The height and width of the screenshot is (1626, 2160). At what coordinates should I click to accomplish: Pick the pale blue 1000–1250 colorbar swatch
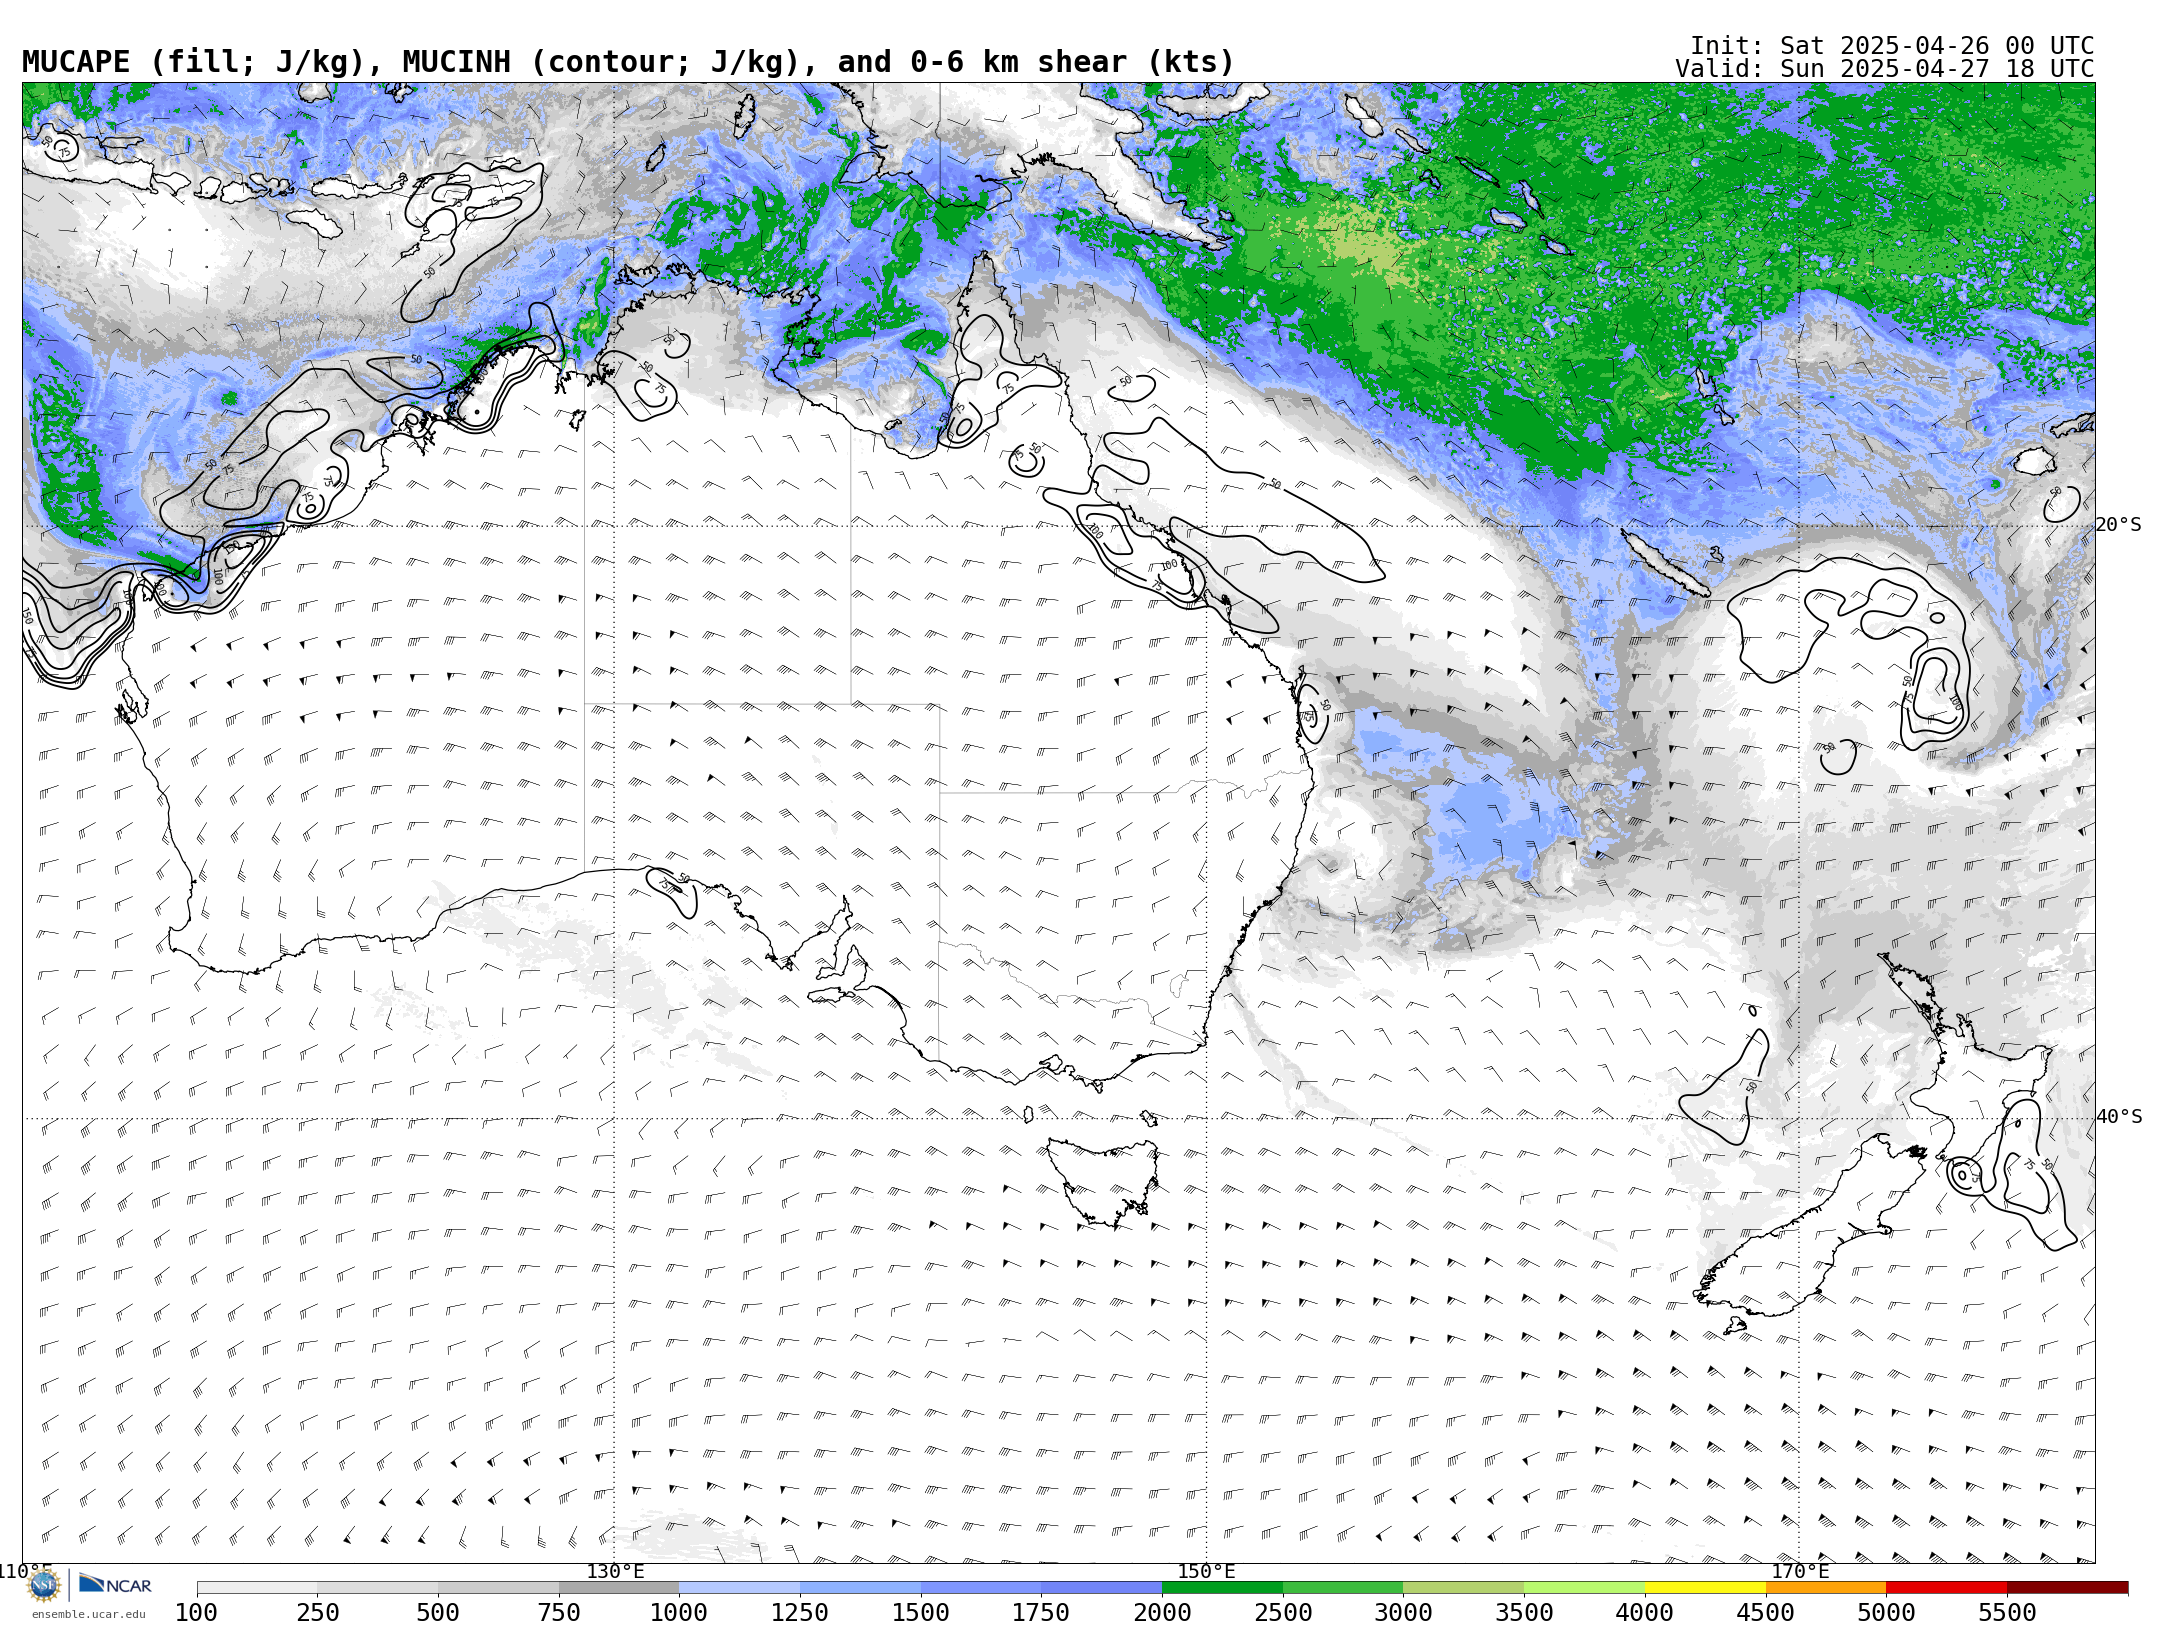740,1588
